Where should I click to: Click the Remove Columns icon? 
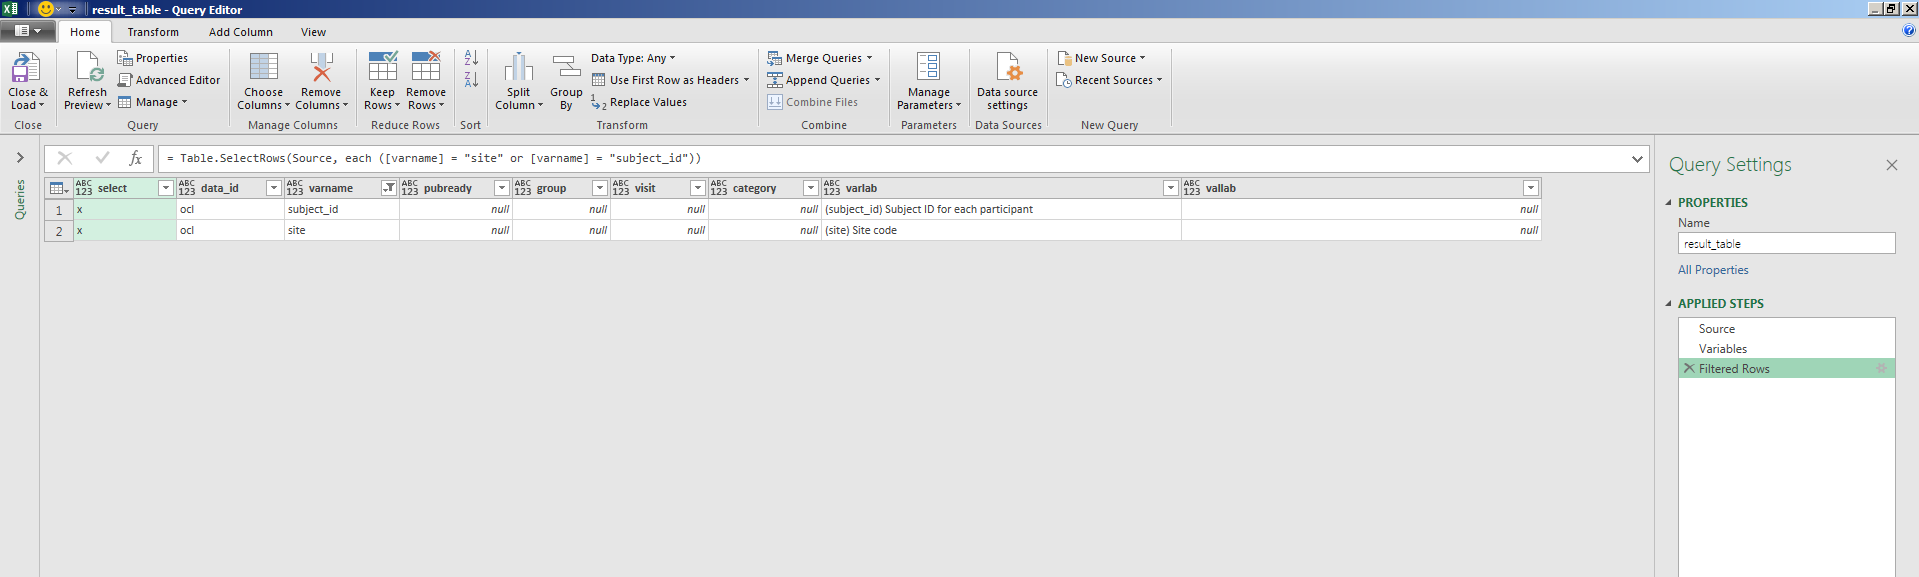(321, 67)
